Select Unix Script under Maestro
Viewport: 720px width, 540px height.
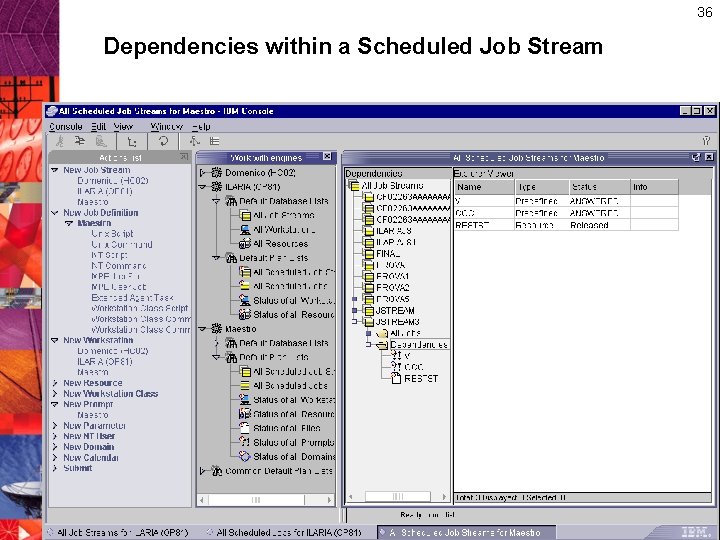tap(112, 234)
